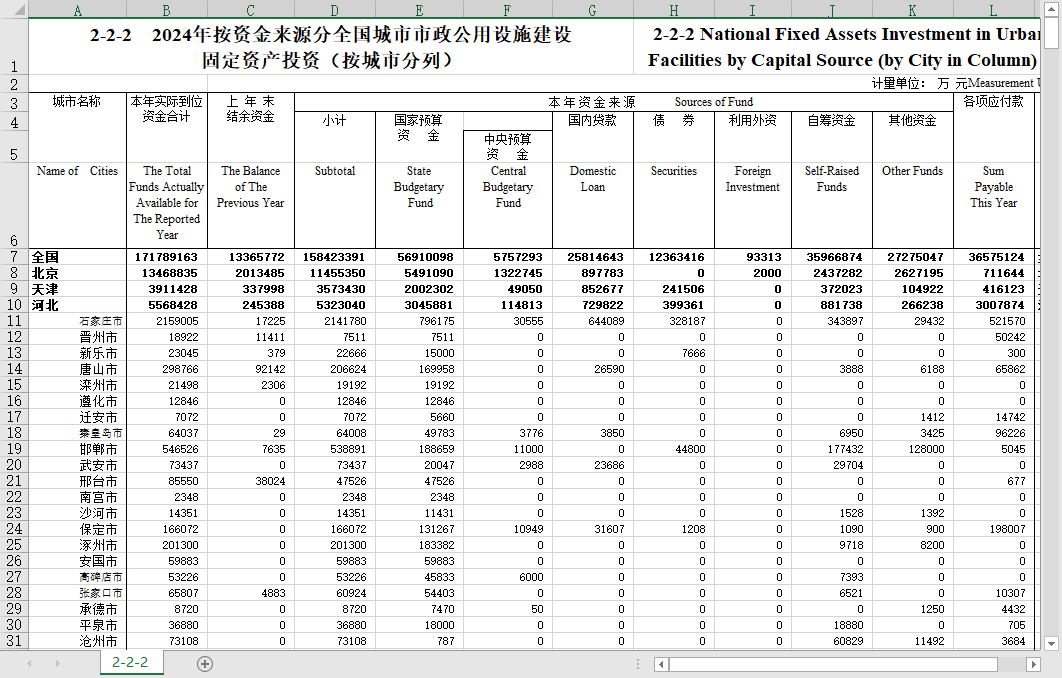Viewport: 1062px width, 678px height.
Task: Select column D header
Action: pos(335,10)
